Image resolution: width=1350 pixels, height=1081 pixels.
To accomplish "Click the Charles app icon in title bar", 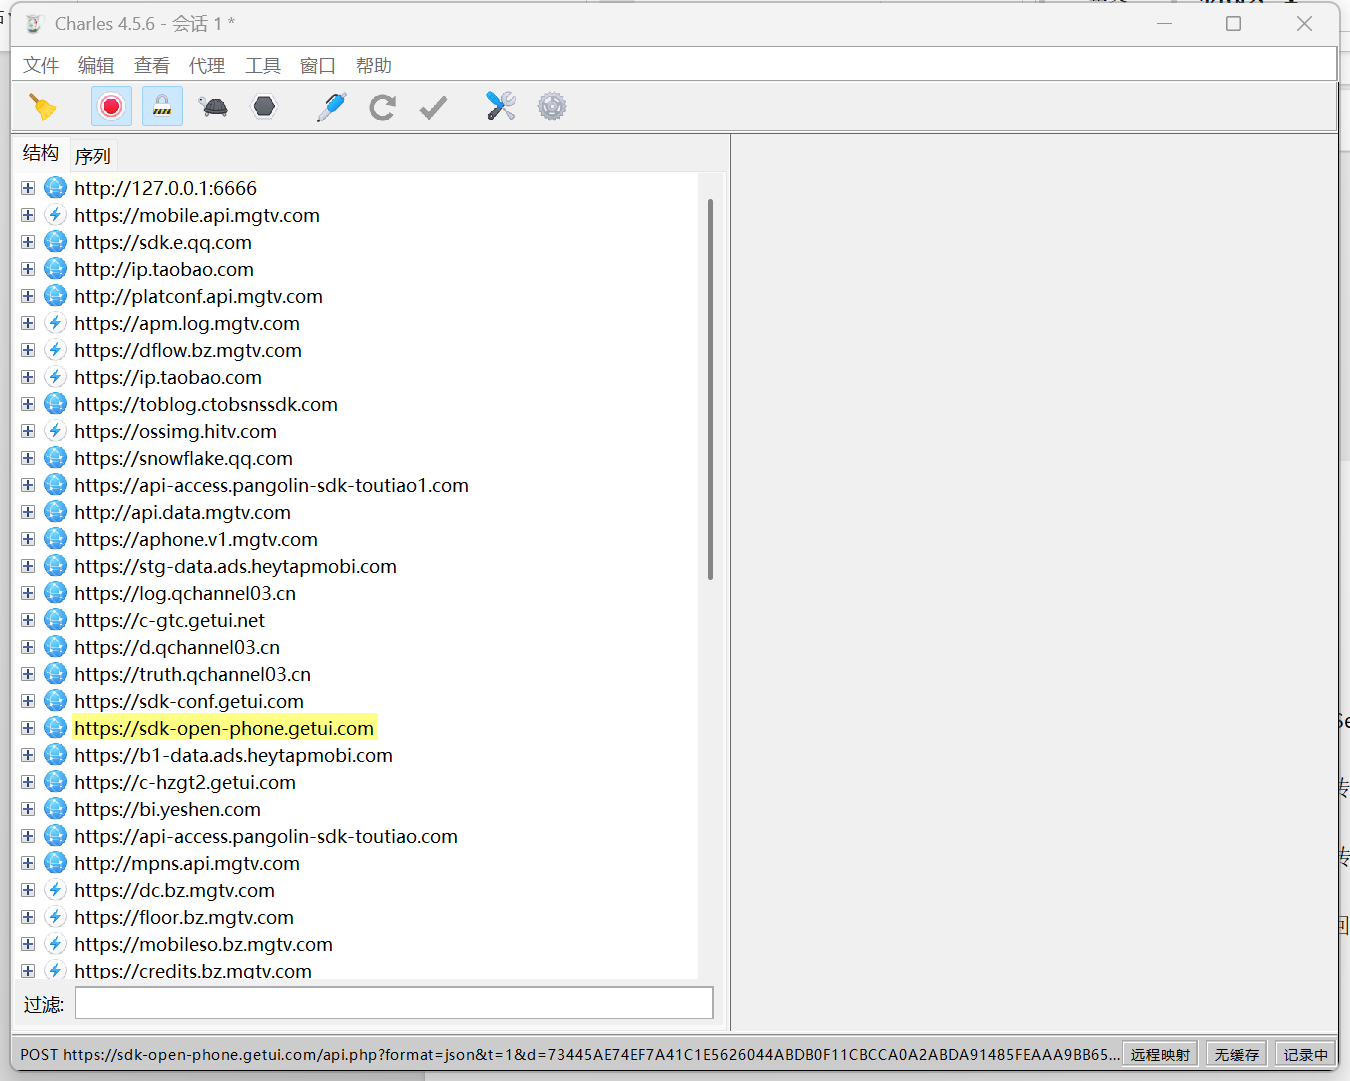I will 34,23.
